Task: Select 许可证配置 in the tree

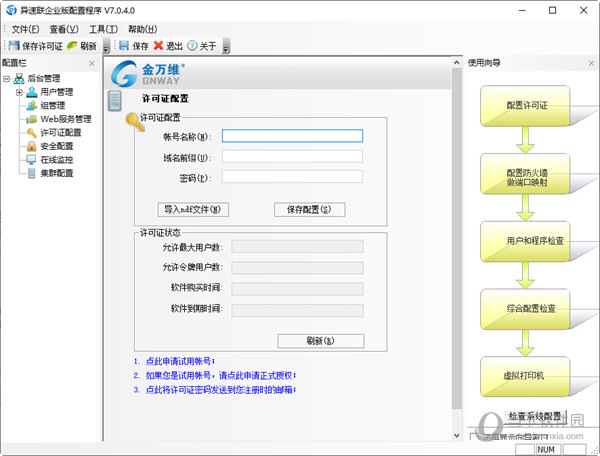Action: click(61, 133)
